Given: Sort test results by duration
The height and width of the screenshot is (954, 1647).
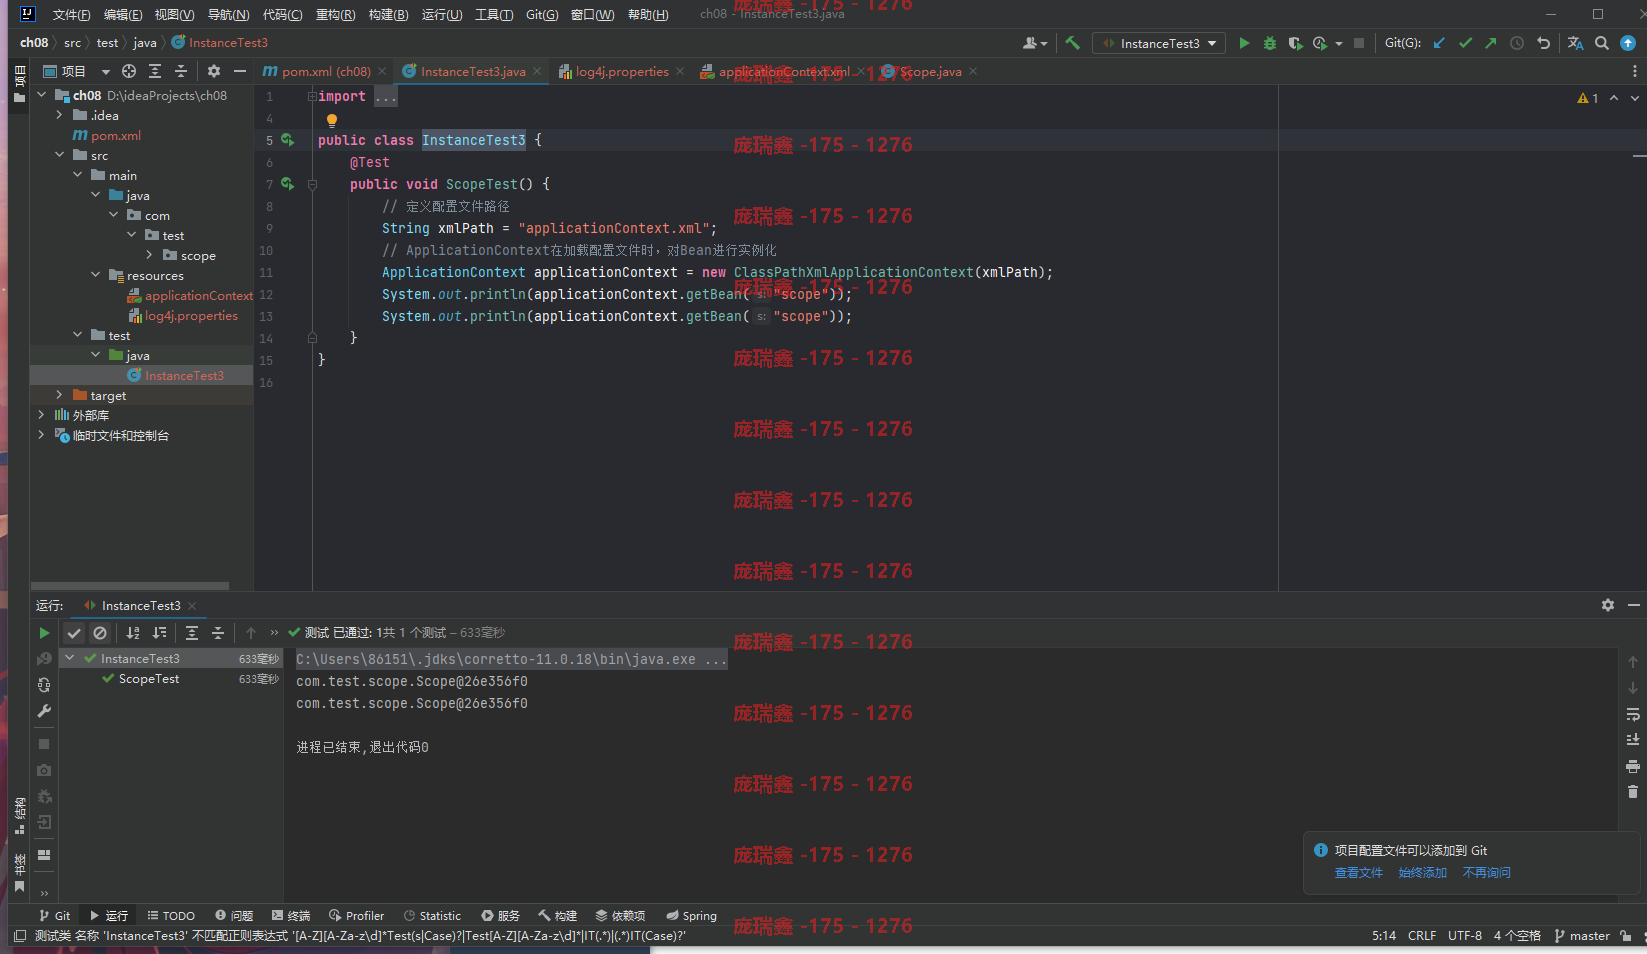Looking at the screenshot, I should (x=159, y=633).
